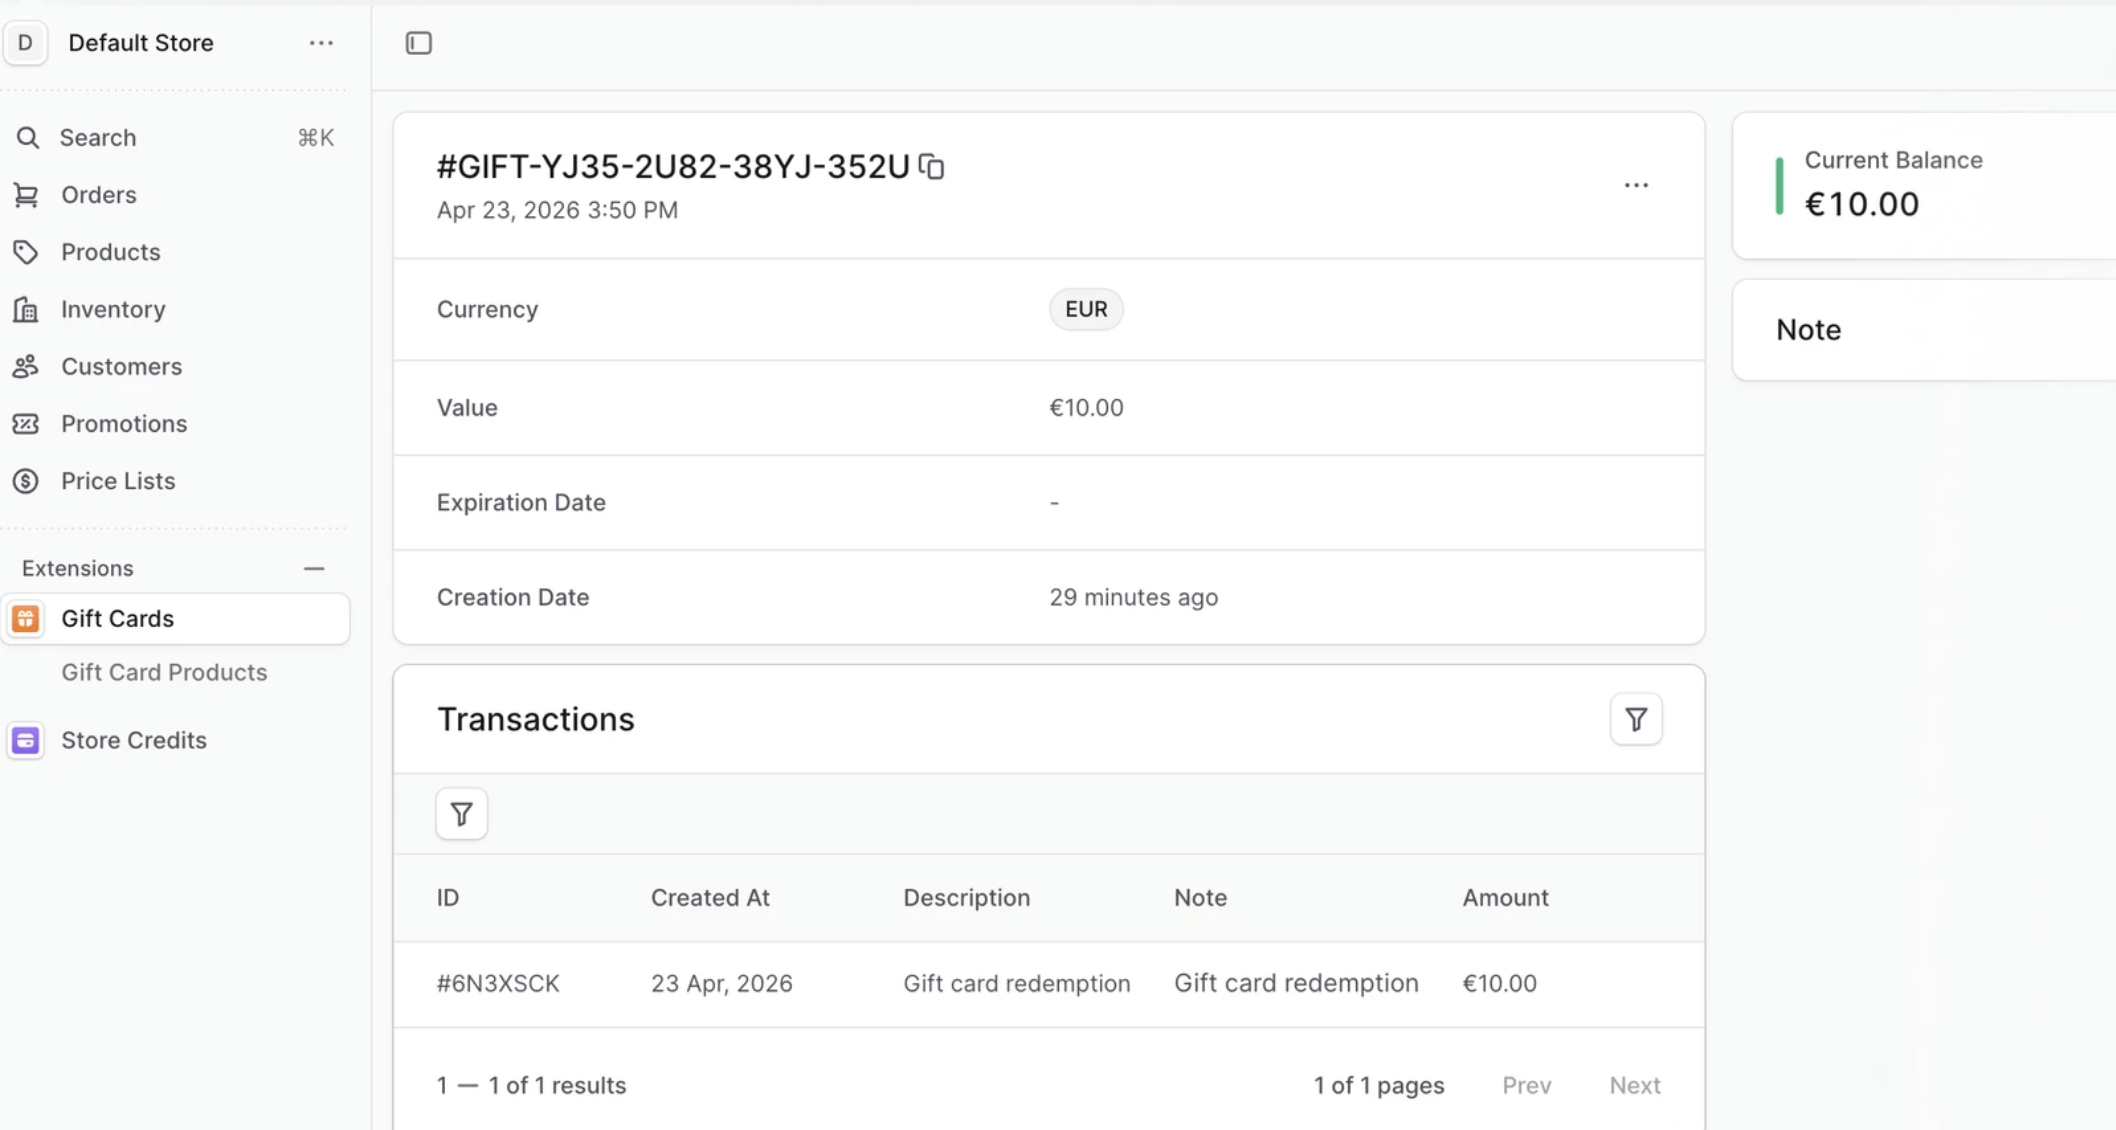2116x1130 pixels.
Task: Click the Products tag icon
Action: (x=26, y=252)
